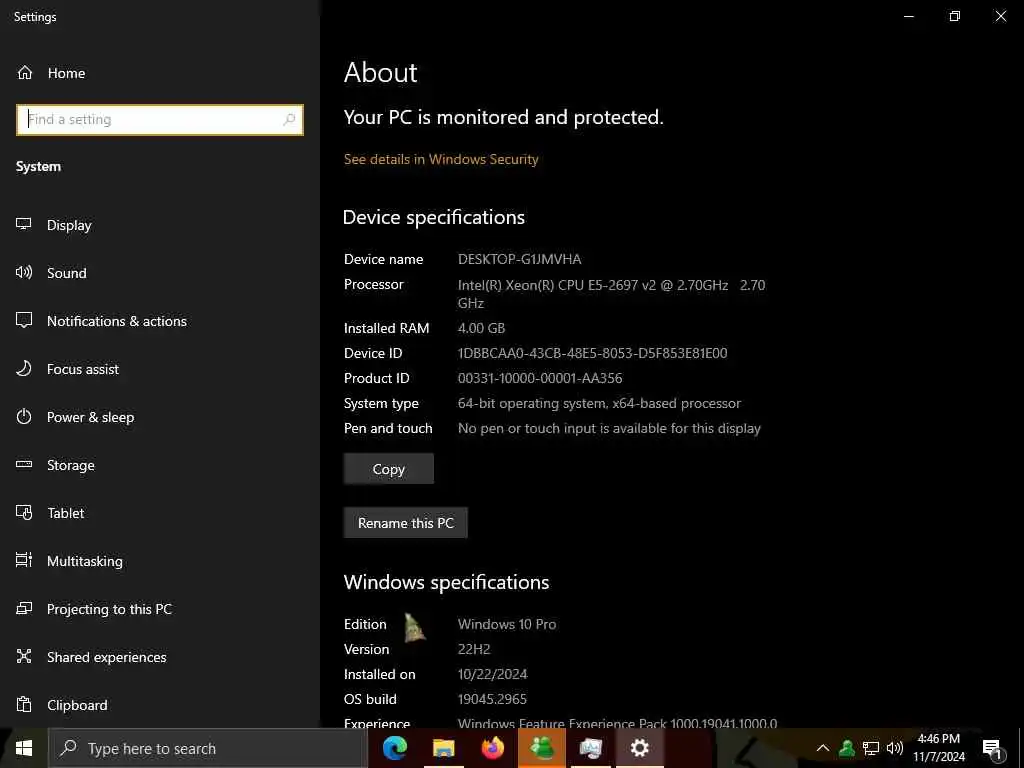Click the Display monitor icon
1024x768 pixels.
tap(24, 225)
